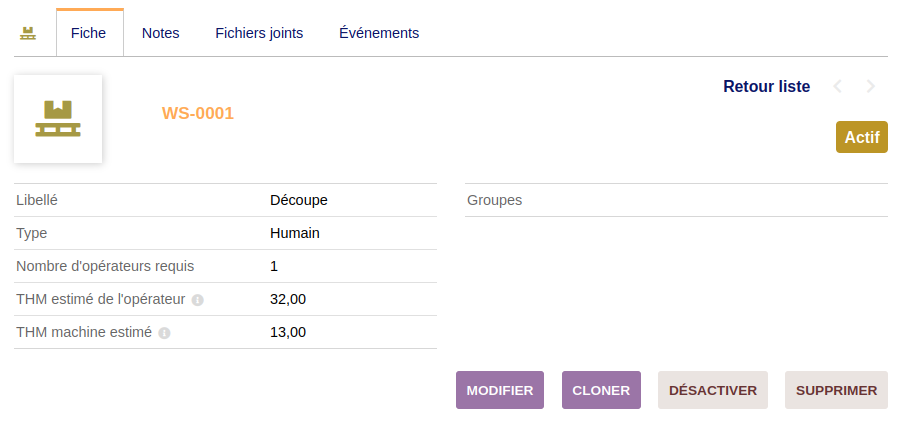Duplicate the workstation with CLONER
The image size is (897, 421).
click(600, 390)
